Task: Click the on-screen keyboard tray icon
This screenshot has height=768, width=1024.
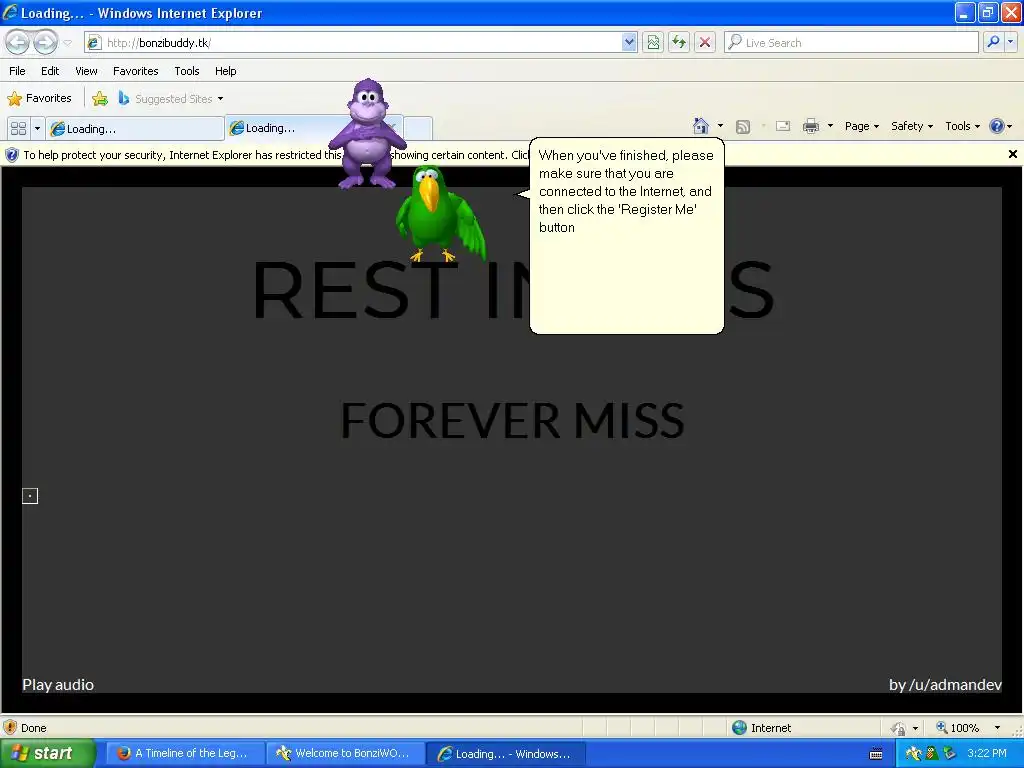Action: [876, 754]
